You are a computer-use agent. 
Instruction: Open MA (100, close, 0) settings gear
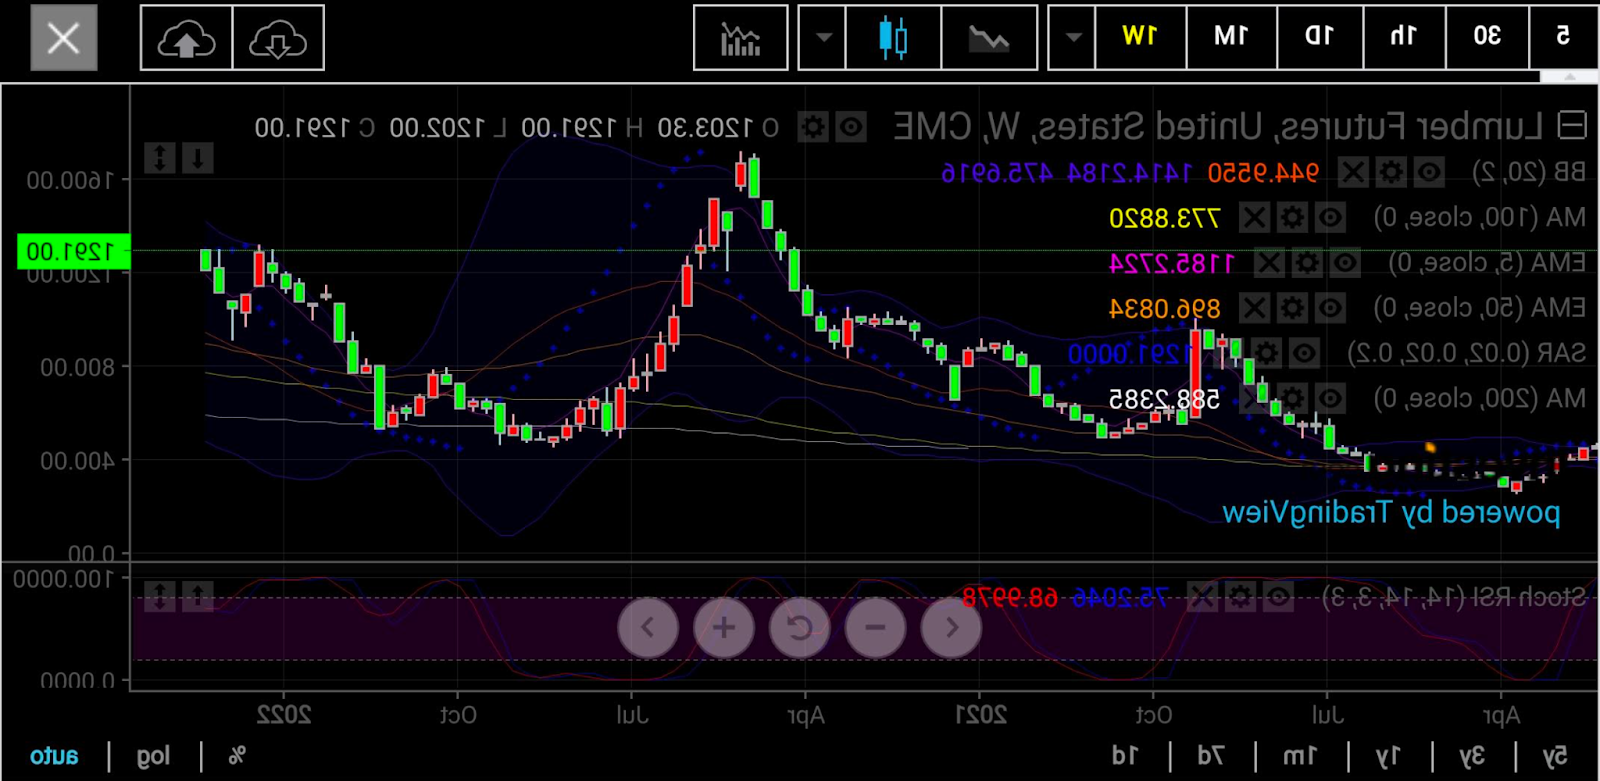click(1293, 217)
